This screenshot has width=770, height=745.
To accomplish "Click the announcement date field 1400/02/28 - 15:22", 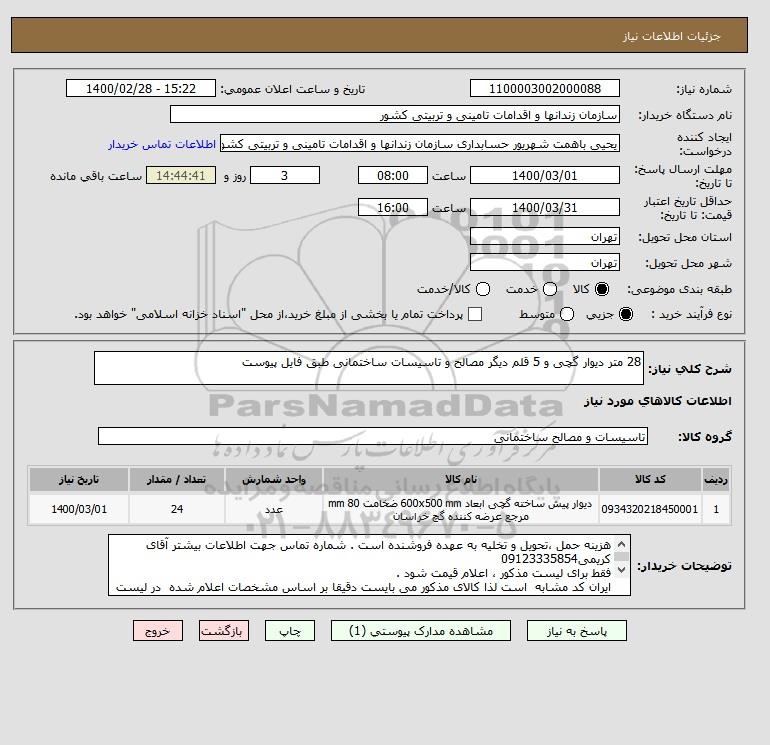I will tap(141, 88).
